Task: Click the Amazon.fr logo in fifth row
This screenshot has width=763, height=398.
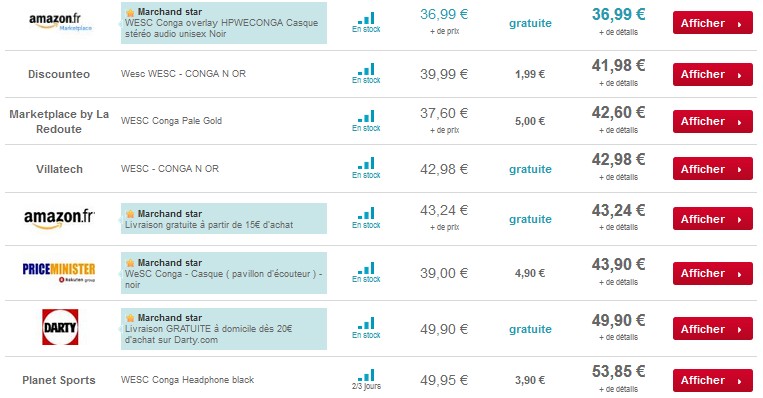Action: 59,218
